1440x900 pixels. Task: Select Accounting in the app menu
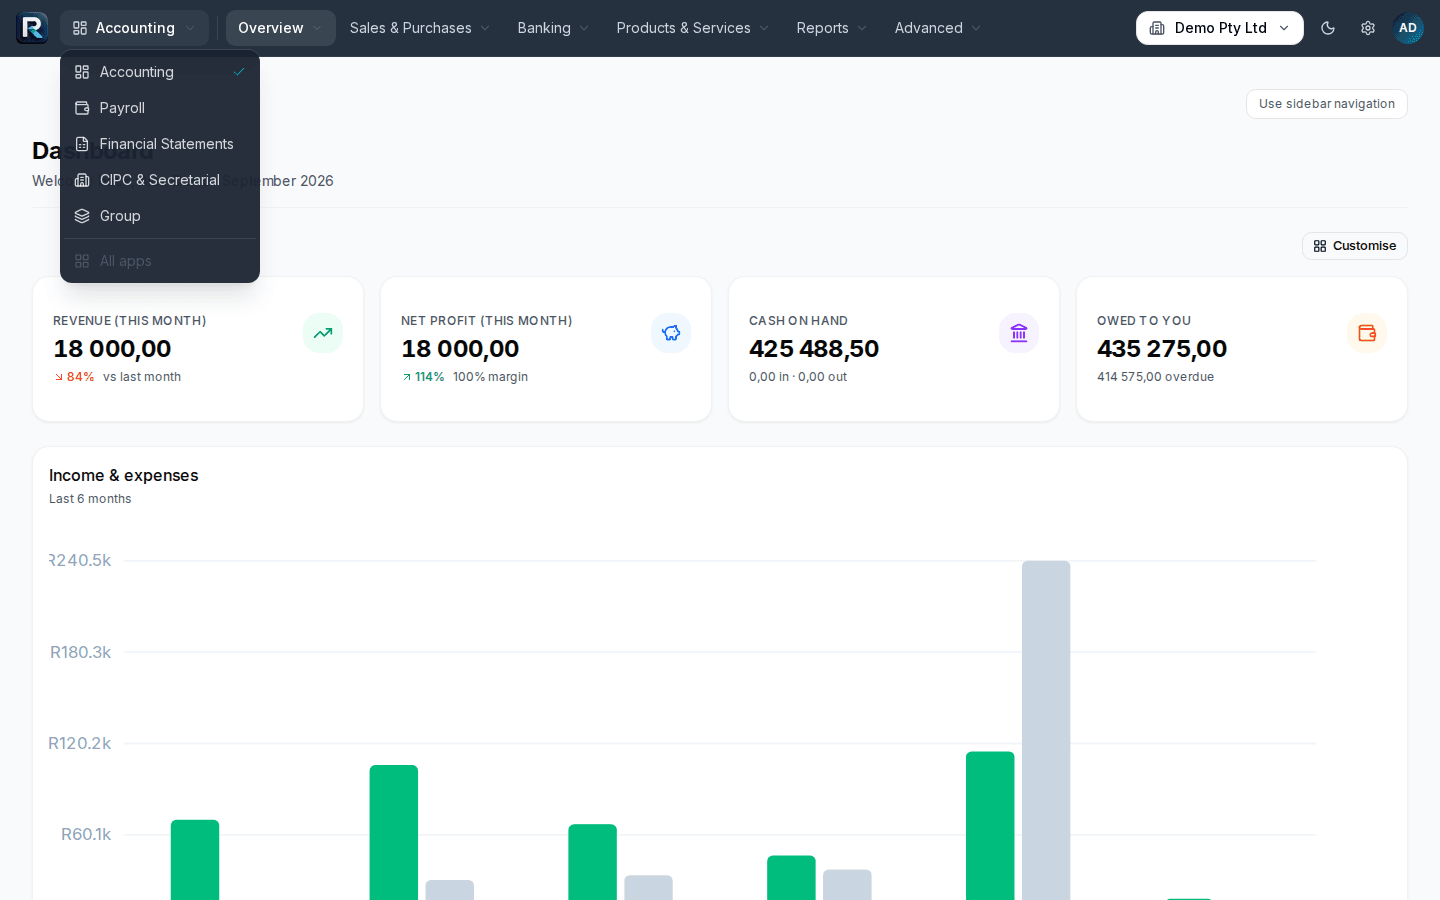[x=160, y=72]
